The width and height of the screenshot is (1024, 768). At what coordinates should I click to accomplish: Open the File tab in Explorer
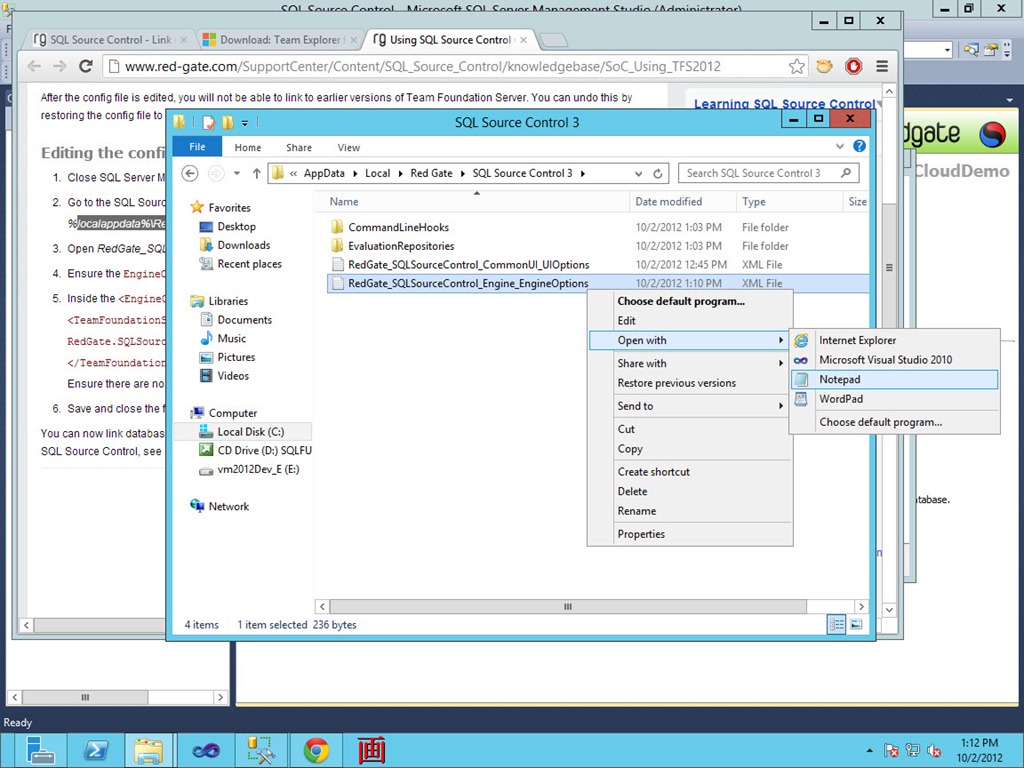pos(197,147)
